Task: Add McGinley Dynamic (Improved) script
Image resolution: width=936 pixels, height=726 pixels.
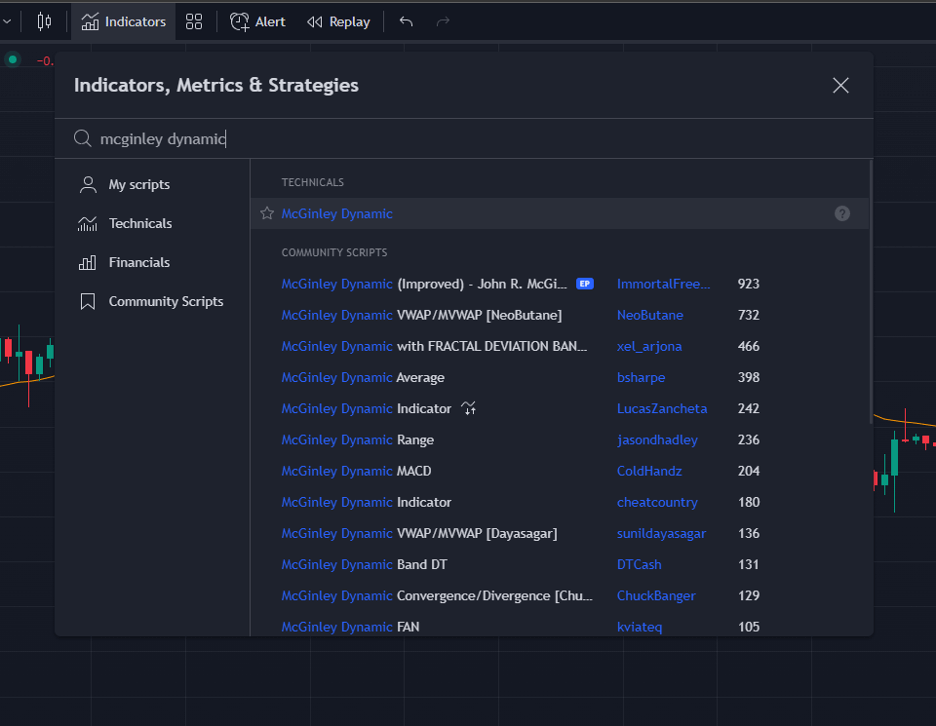Action: click(424, 284)
